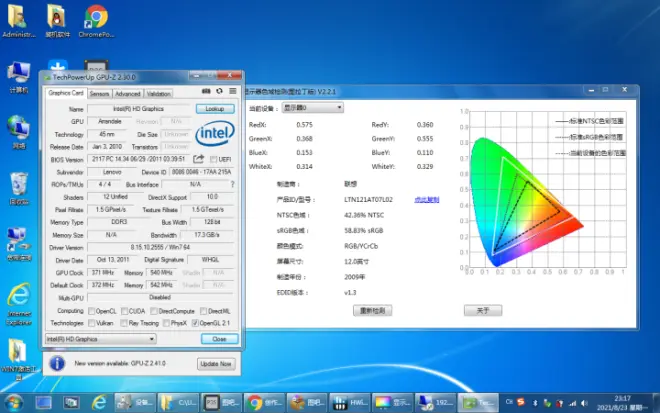This screenshot has height=413, width=660.
Task: Click the GPU-Z Close button
Action: pyautogui.click(x=219, y=339)
